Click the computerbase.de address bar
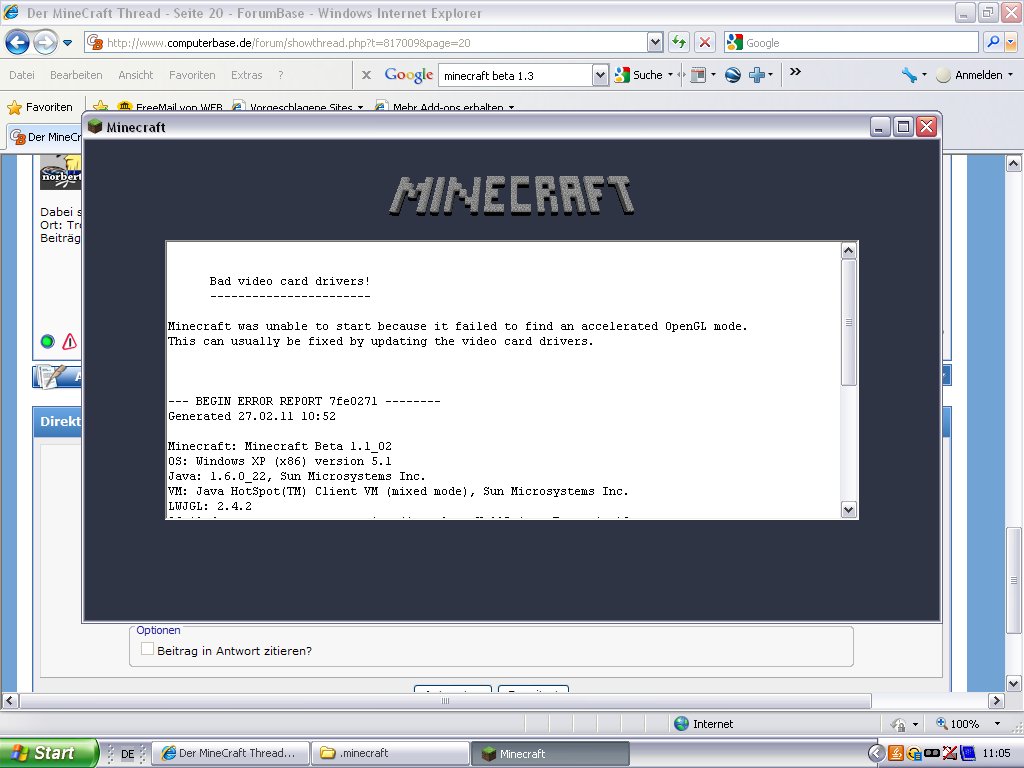Image resolution: width=1024 pixels, height=768 pixels. coord(366,42)
